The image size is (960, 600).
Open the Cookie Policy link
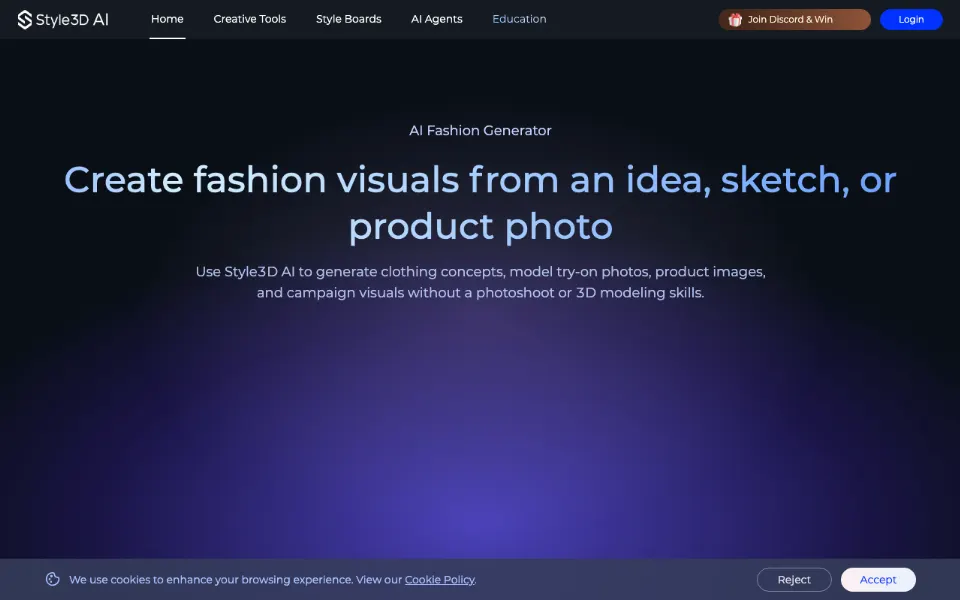point(440,580)
